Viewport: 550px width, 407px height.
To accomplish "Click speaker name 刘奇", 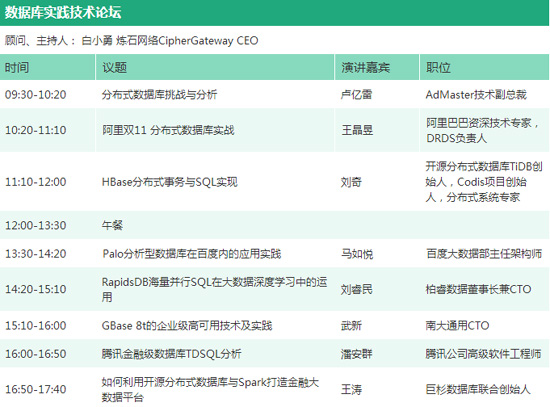I will click(x=351, y=182).
